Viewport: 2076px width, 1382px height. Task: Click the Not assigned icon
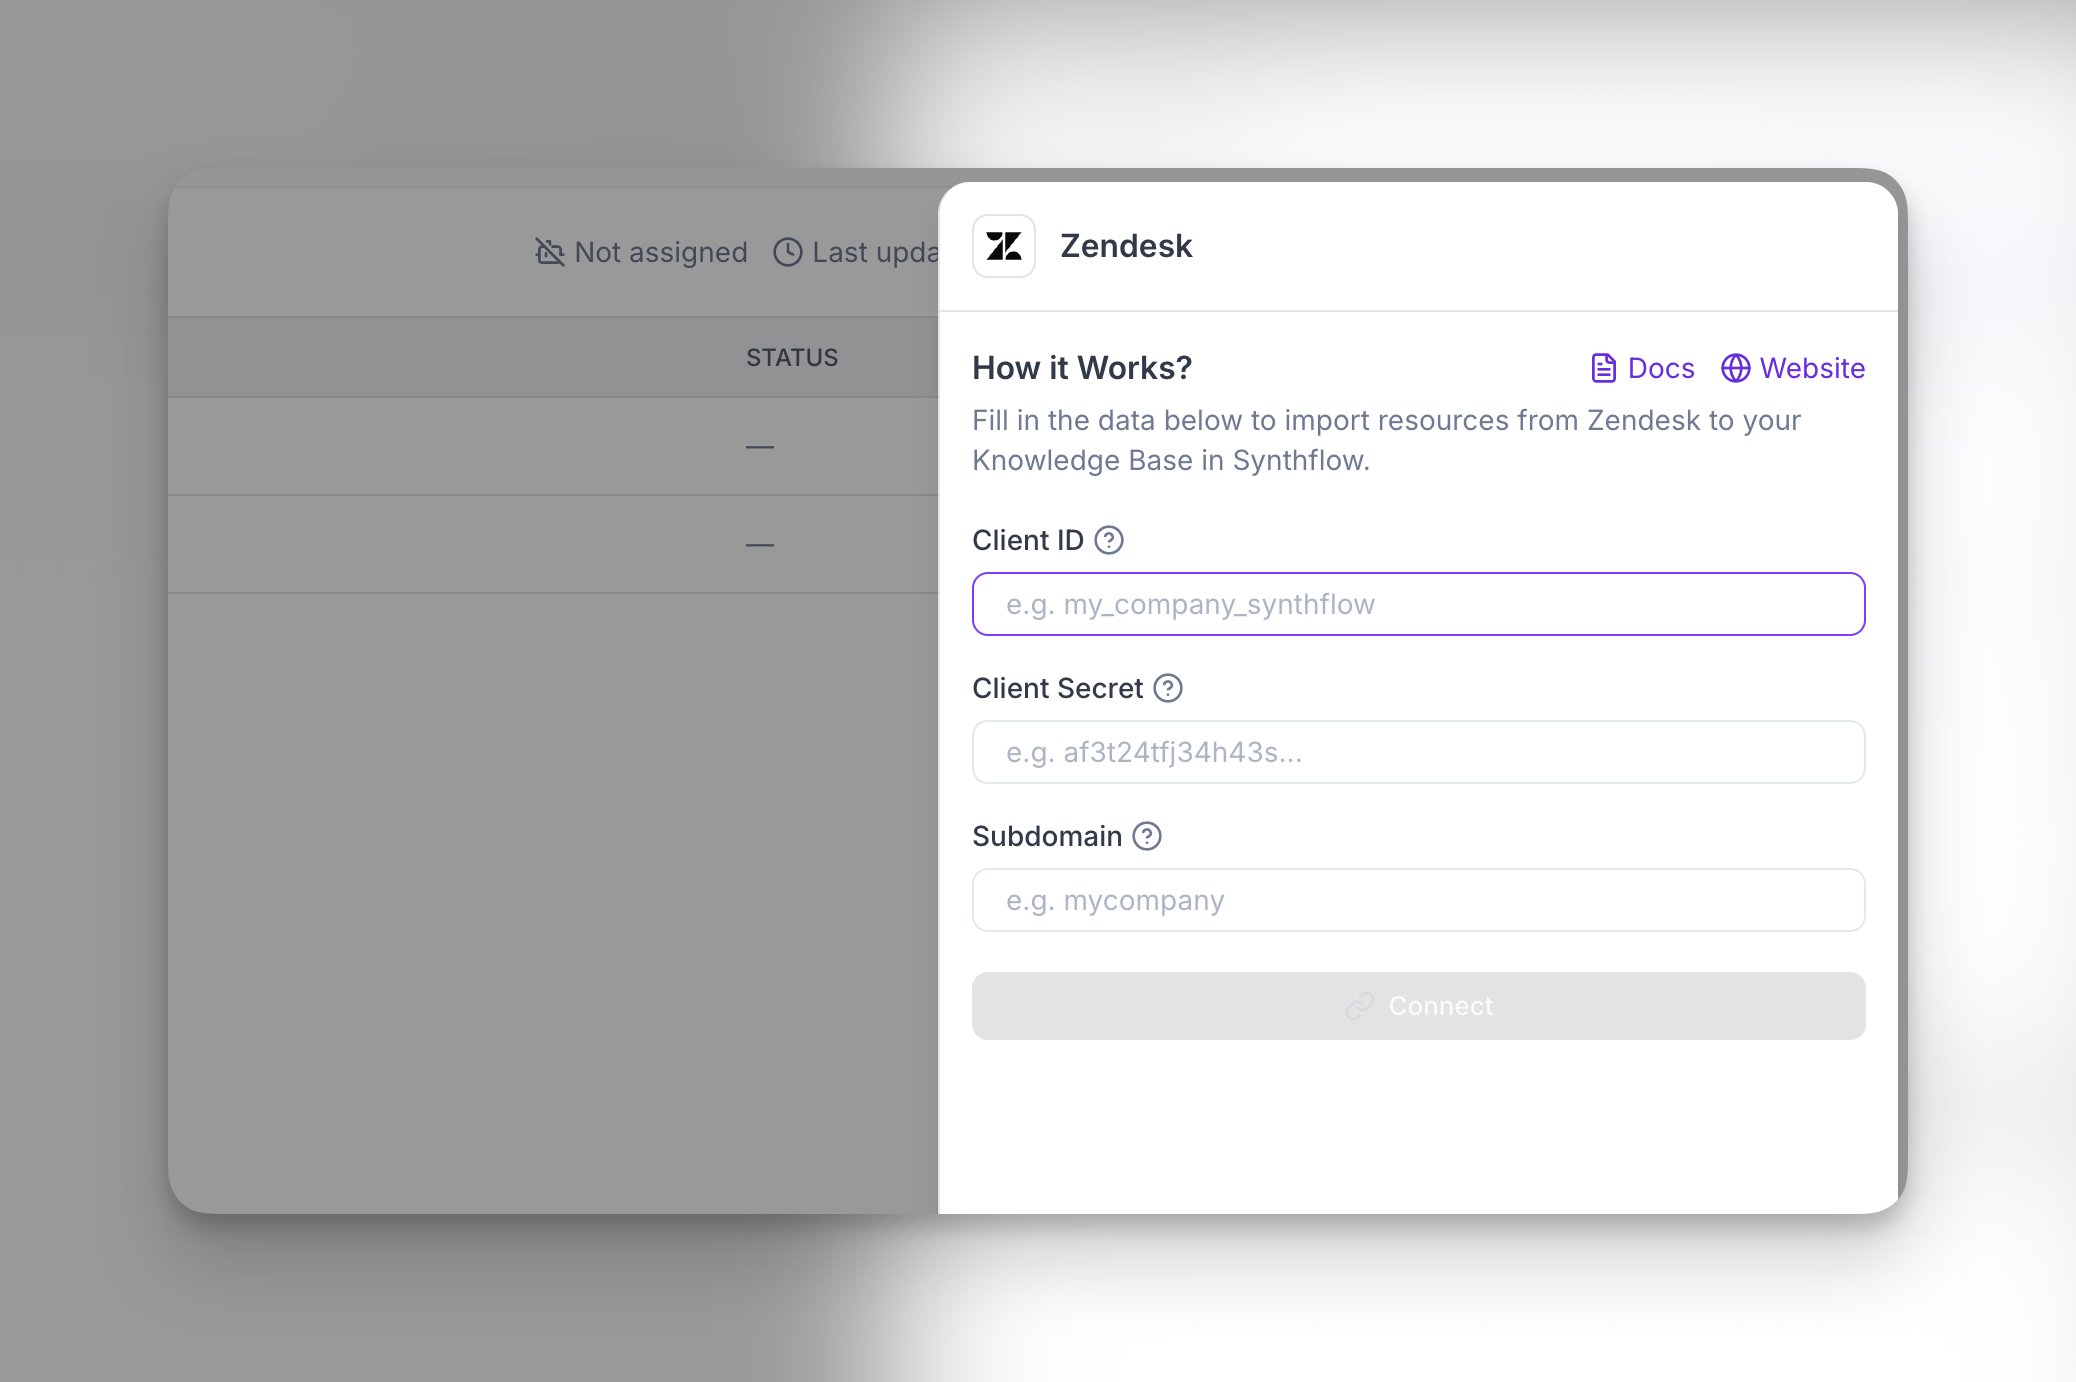(x=549, y=252)
